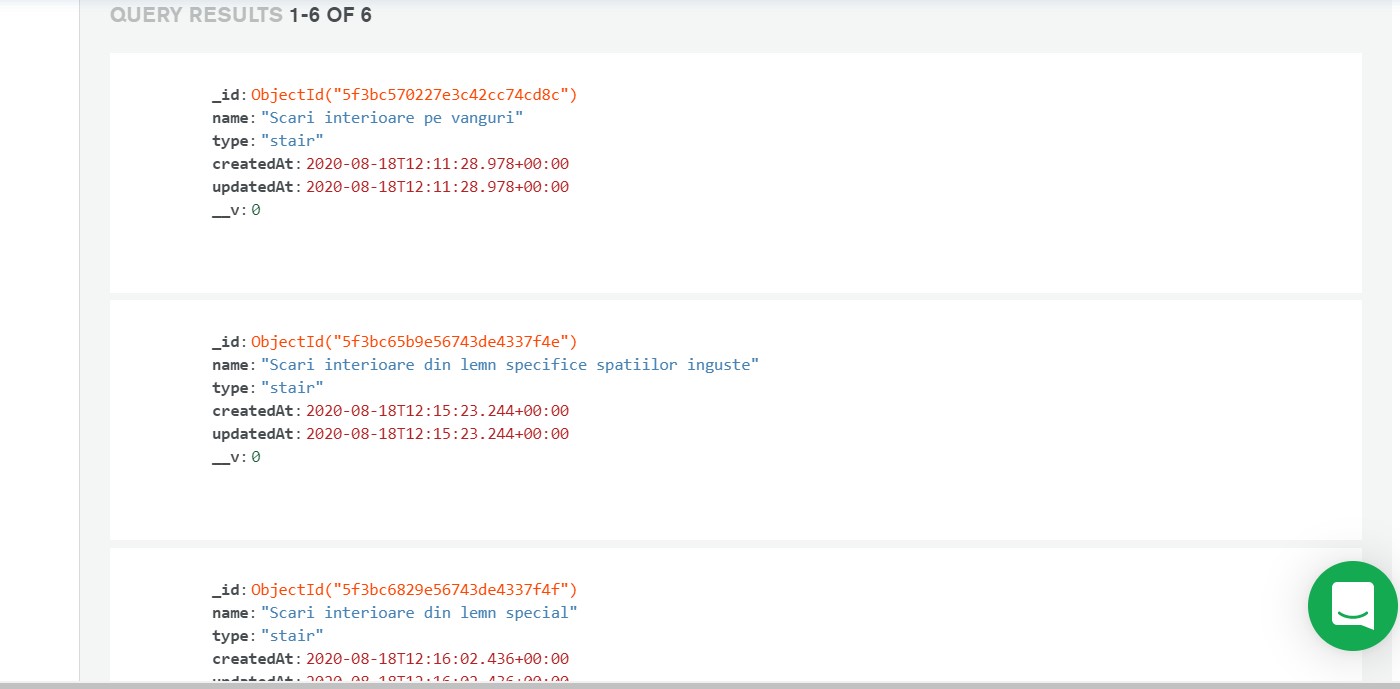Image resolution: width=1400 pixels, height=689 pixels.
Task: Select name "Scari interioare din lemn specifice spatiilor inguste"
Action: point(510,365)
